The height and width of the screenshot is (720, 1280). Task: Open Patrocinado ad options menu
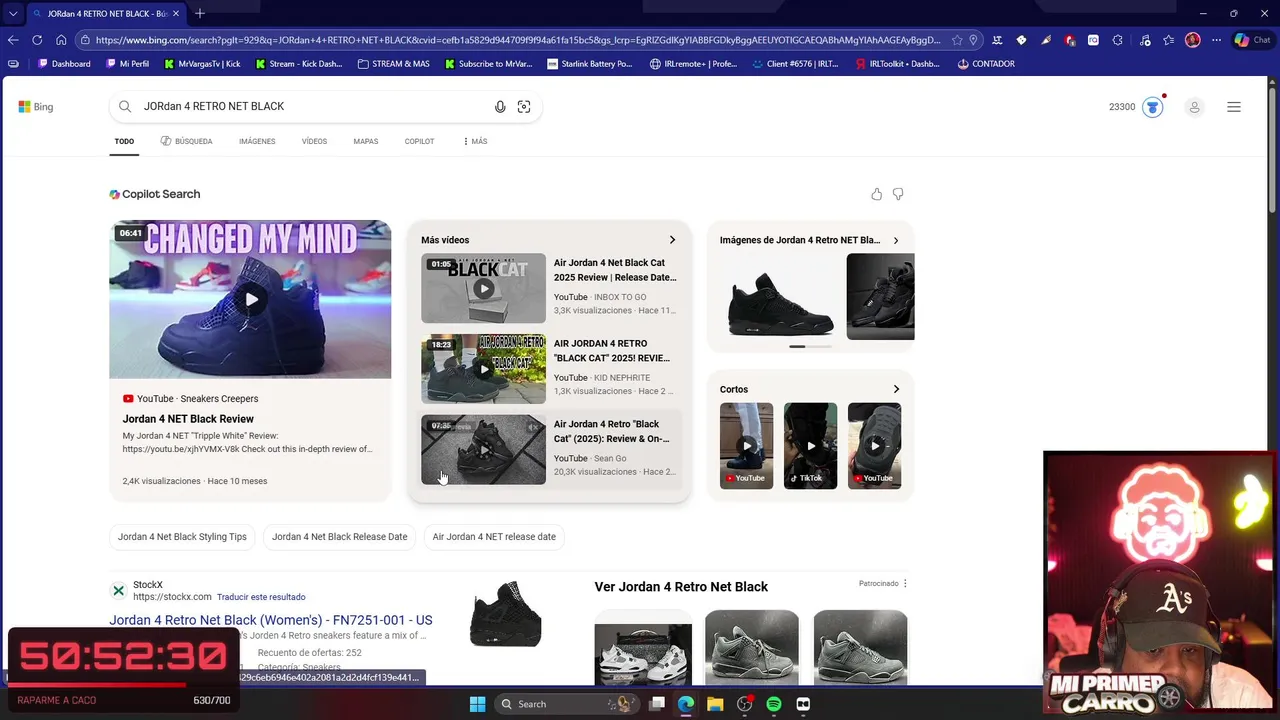click(905, 583)
